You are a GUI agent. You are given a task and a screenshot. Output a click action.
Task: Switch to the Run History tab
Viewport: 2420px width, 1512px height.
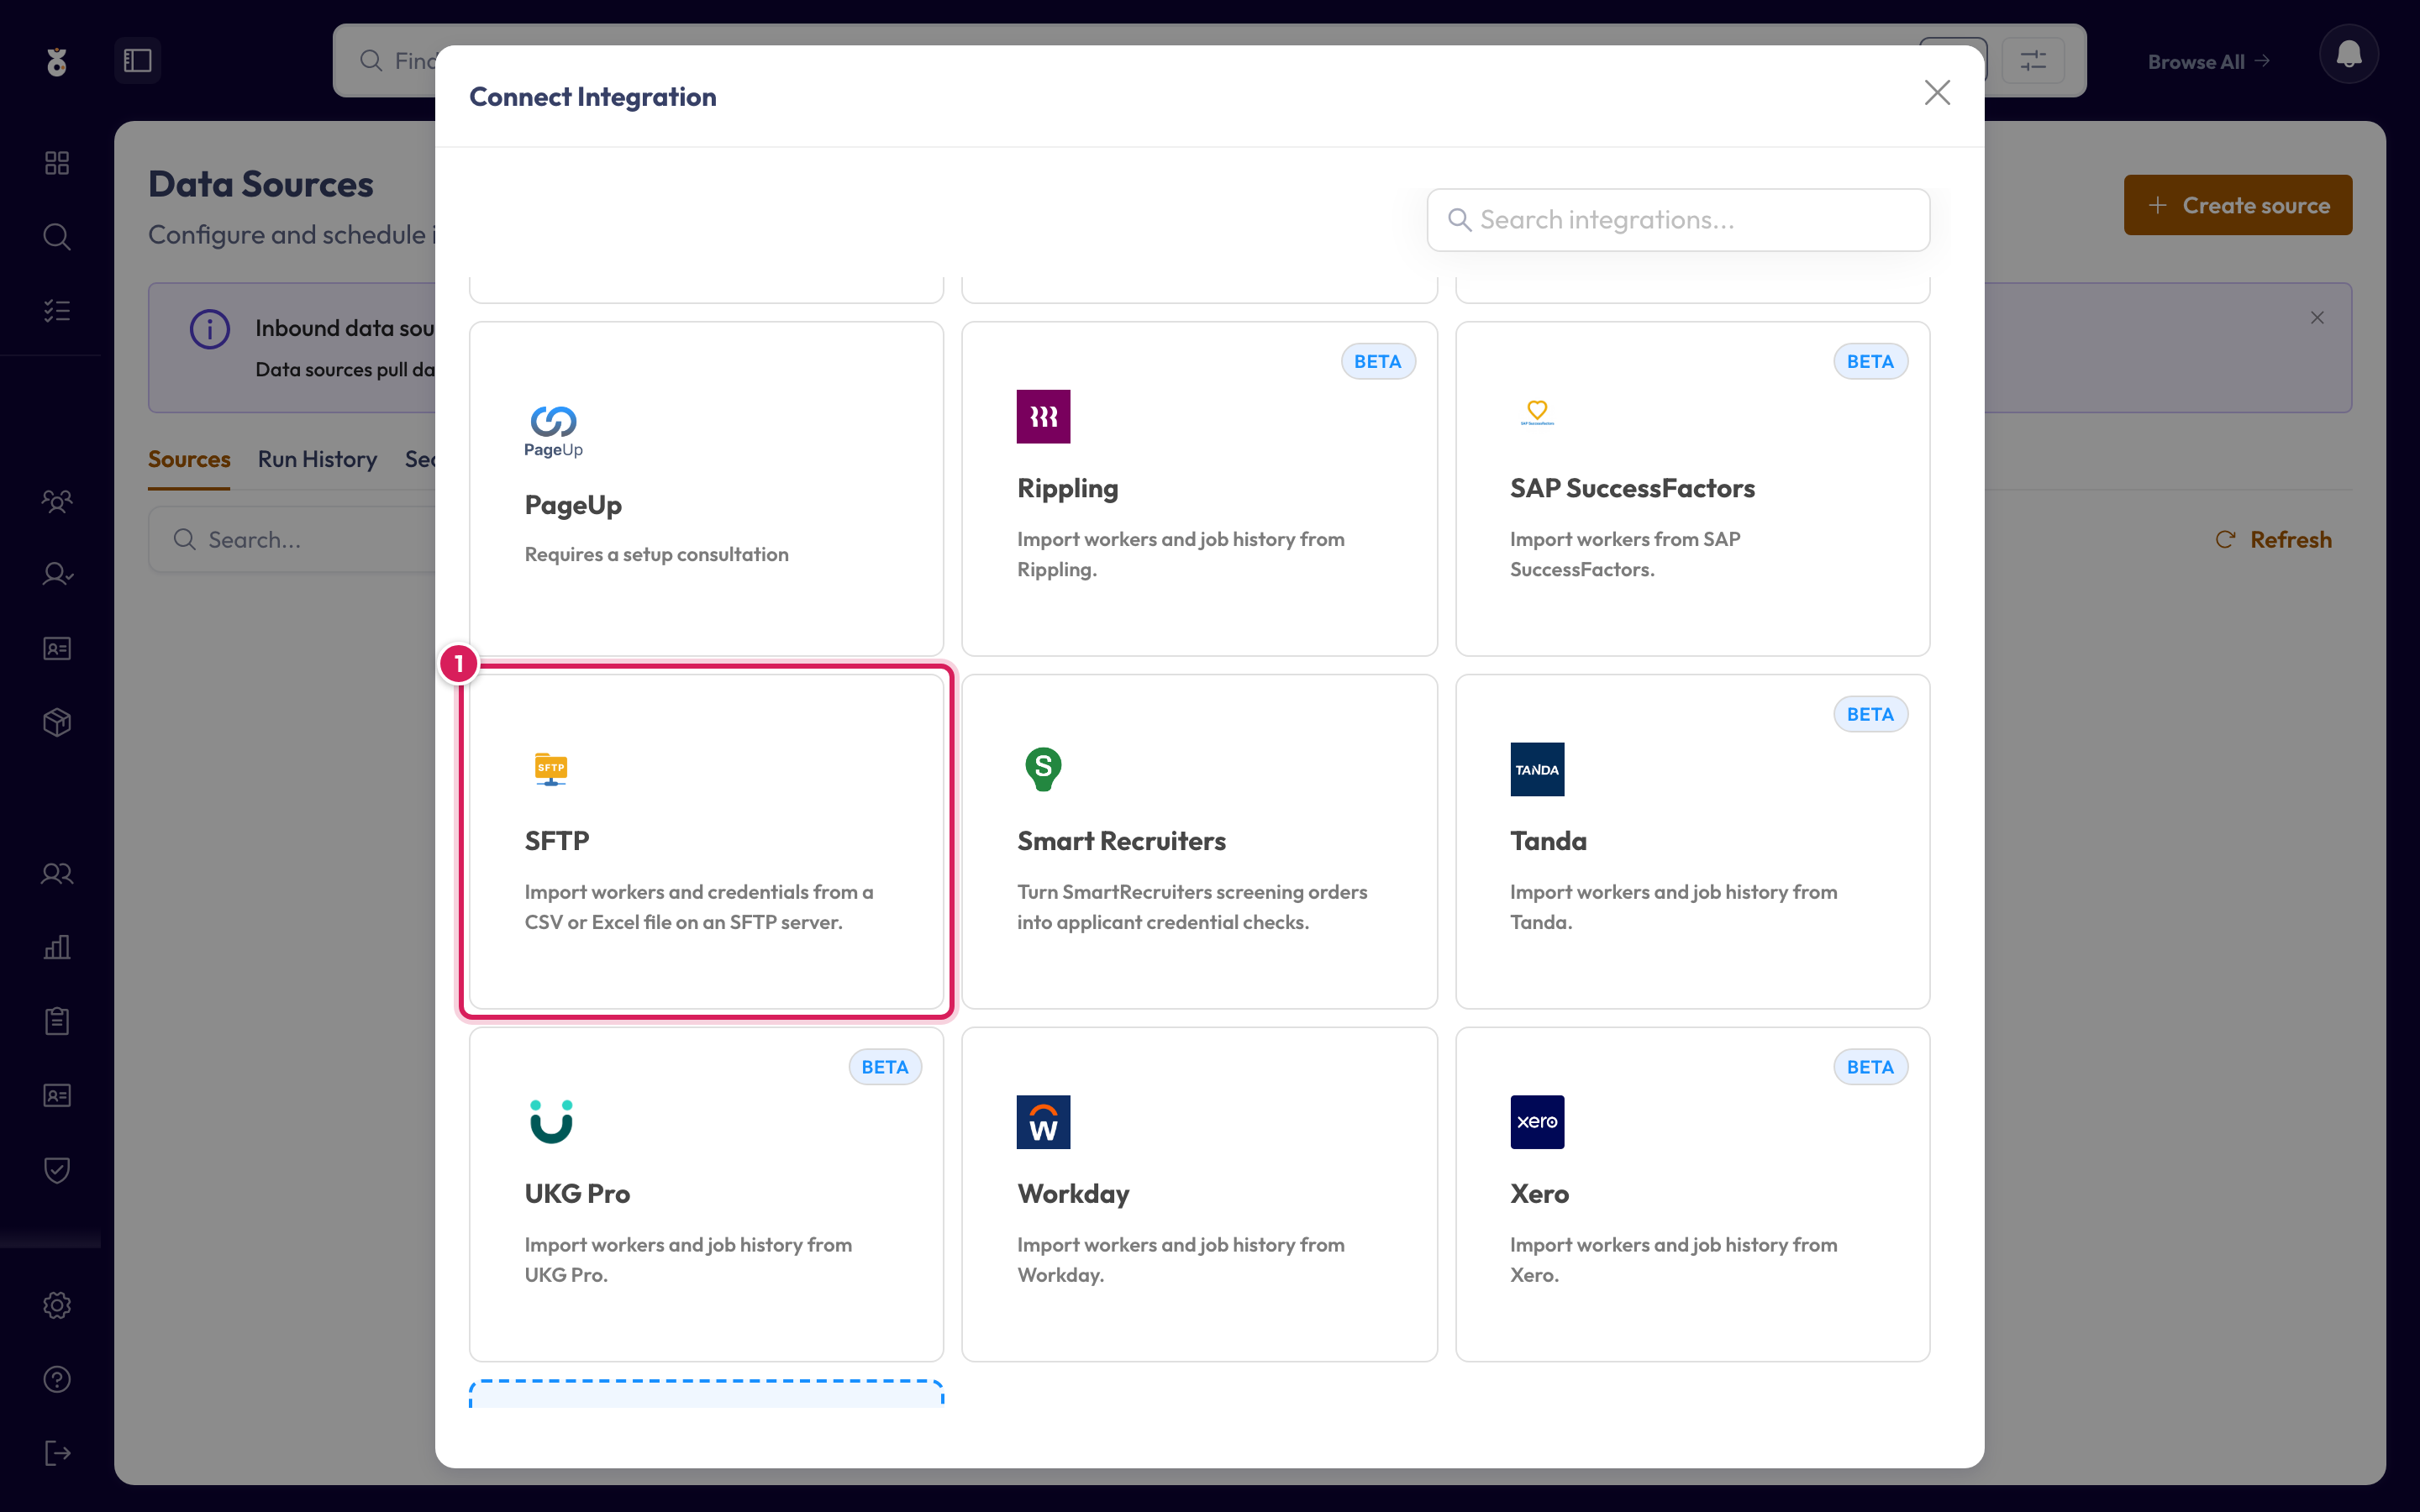pyautogui.click(x=317, y=459)
